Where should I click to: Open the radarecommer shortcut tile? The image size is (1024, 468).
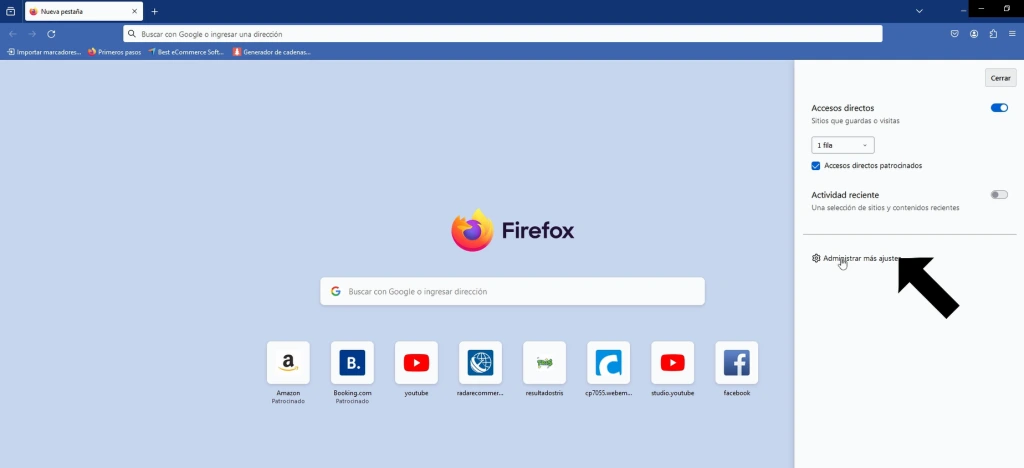pyautogui.click(x=480, y=363)
